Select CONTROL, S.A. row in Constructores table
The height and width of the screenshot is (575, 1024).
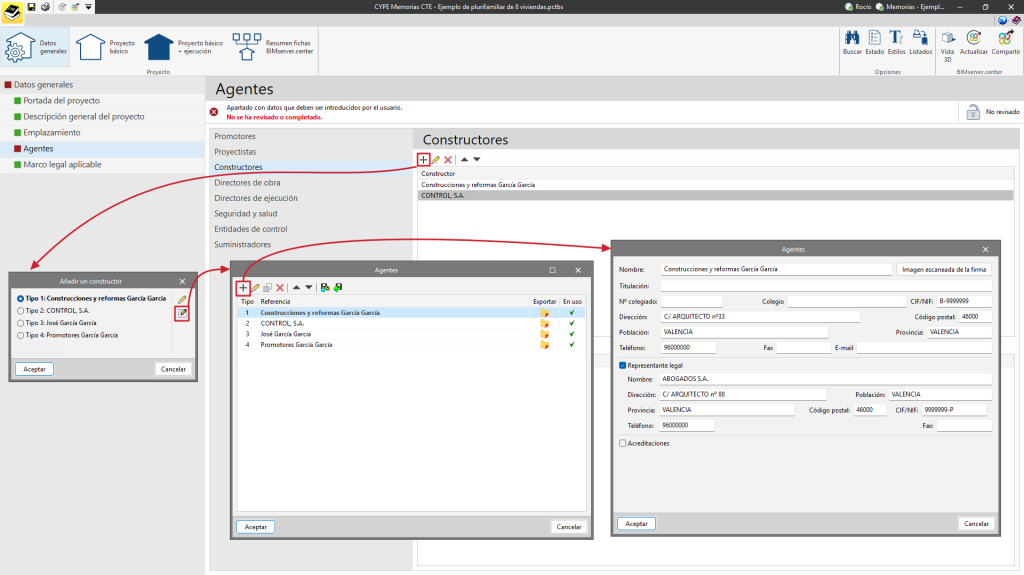[x=716, y=195]
